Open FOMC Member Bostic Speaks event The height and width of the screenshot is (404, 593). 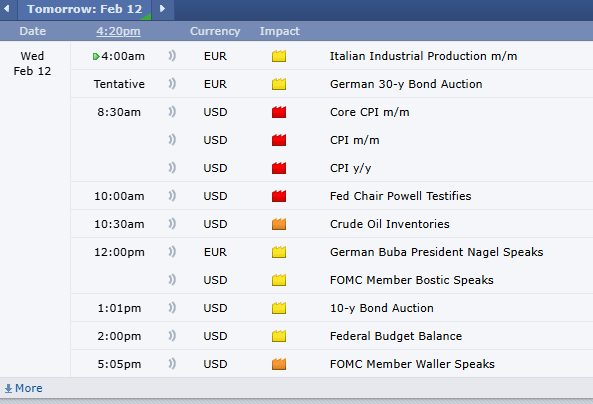(x=411, y=280)
